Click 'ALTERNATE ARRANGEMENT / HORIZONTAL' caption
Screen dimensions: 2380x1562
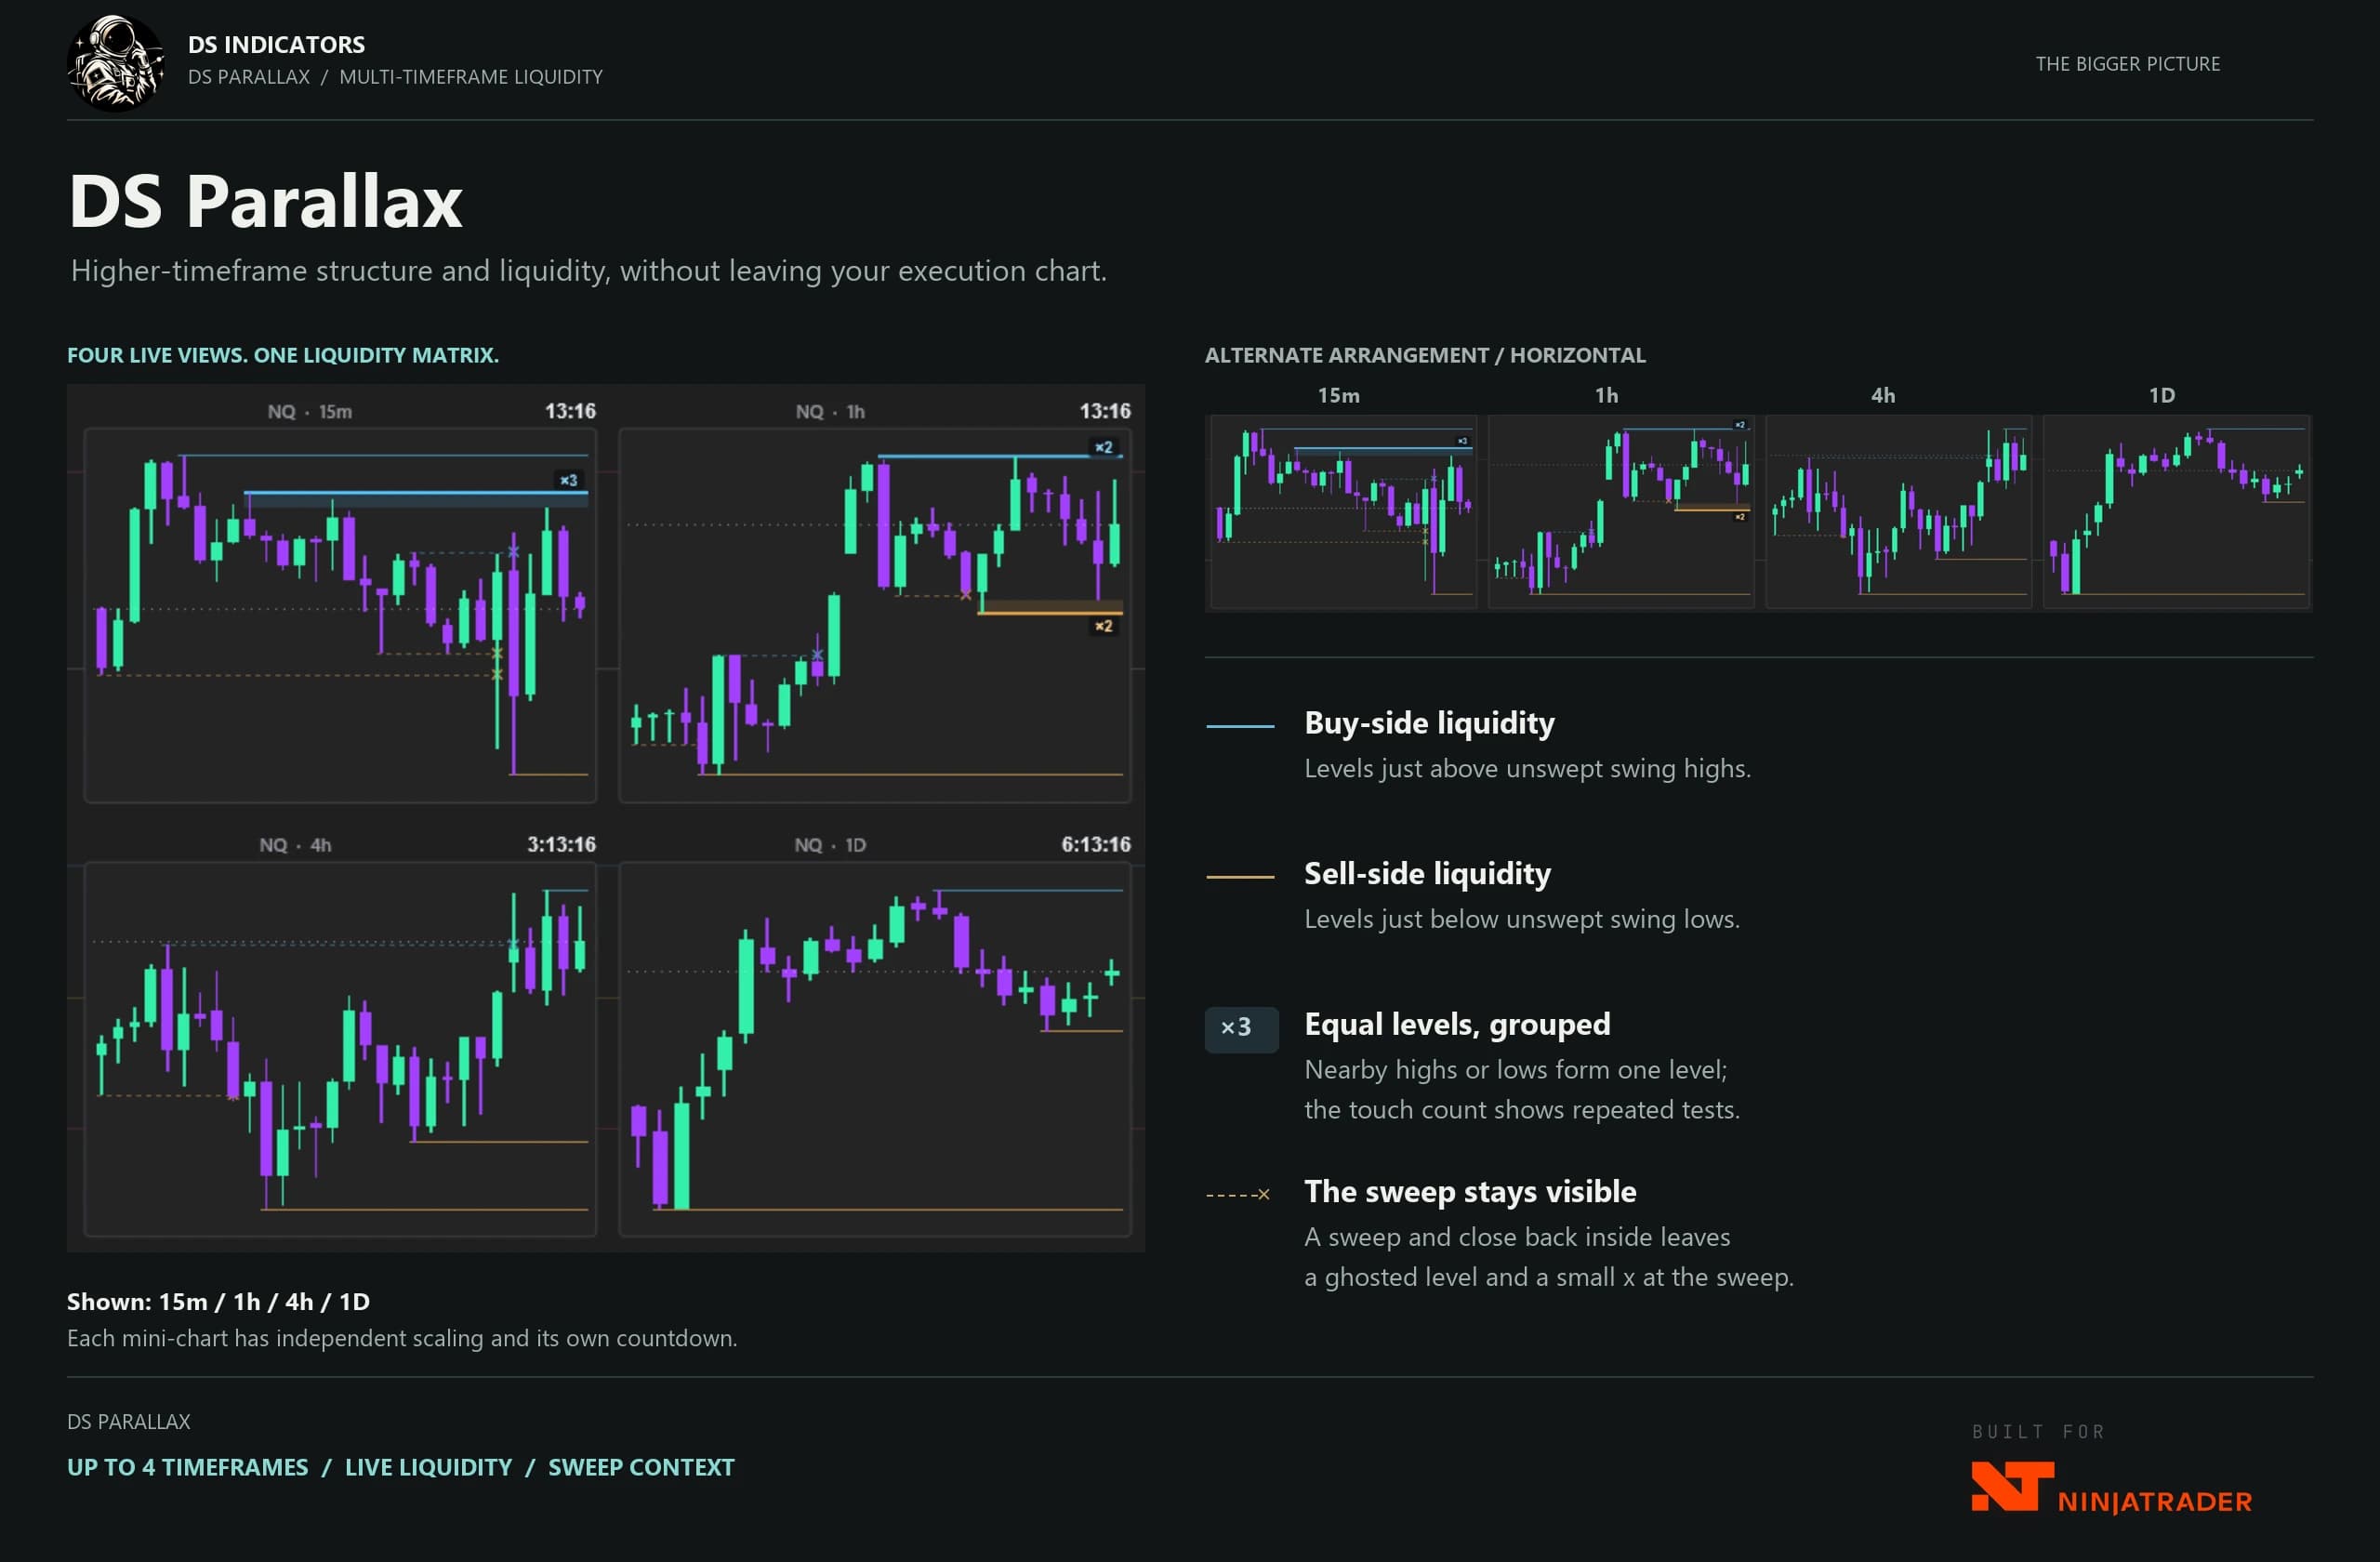(1425, 355)
